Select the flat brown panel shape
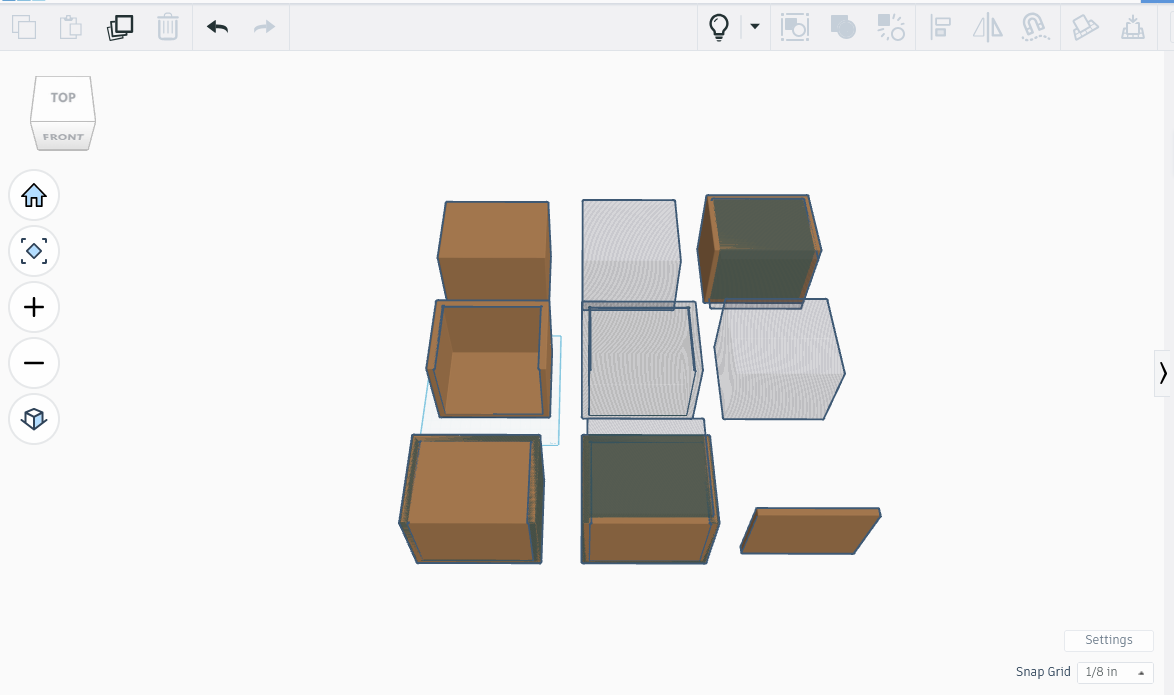Screen dimensions: 1174x695 click(810, 531)
